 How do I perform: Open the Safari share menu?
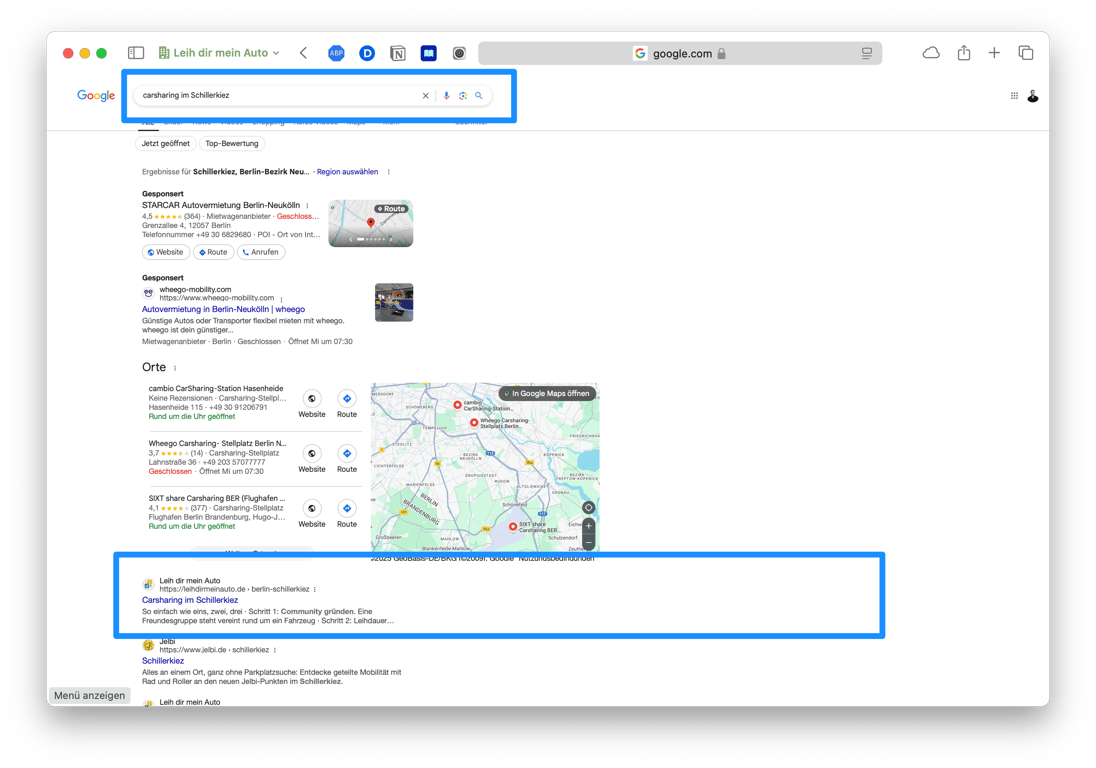click(x=964, y=52)
